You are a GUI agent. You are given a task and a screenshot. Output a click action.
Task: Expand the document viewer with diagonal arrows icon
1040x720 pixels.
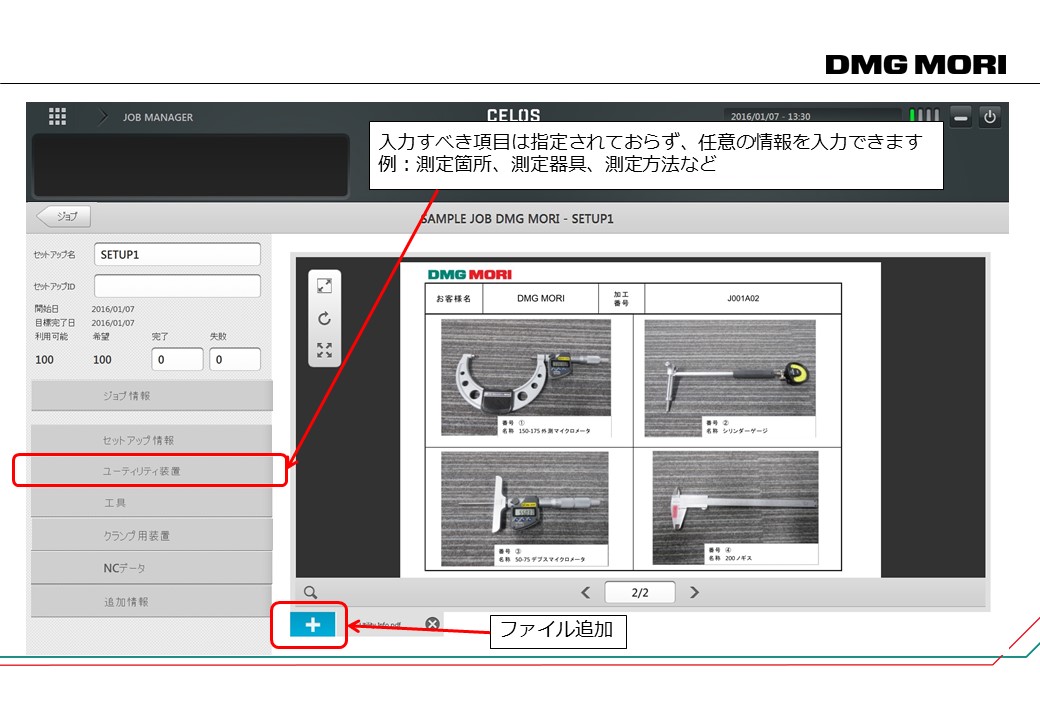pos(324,286)
